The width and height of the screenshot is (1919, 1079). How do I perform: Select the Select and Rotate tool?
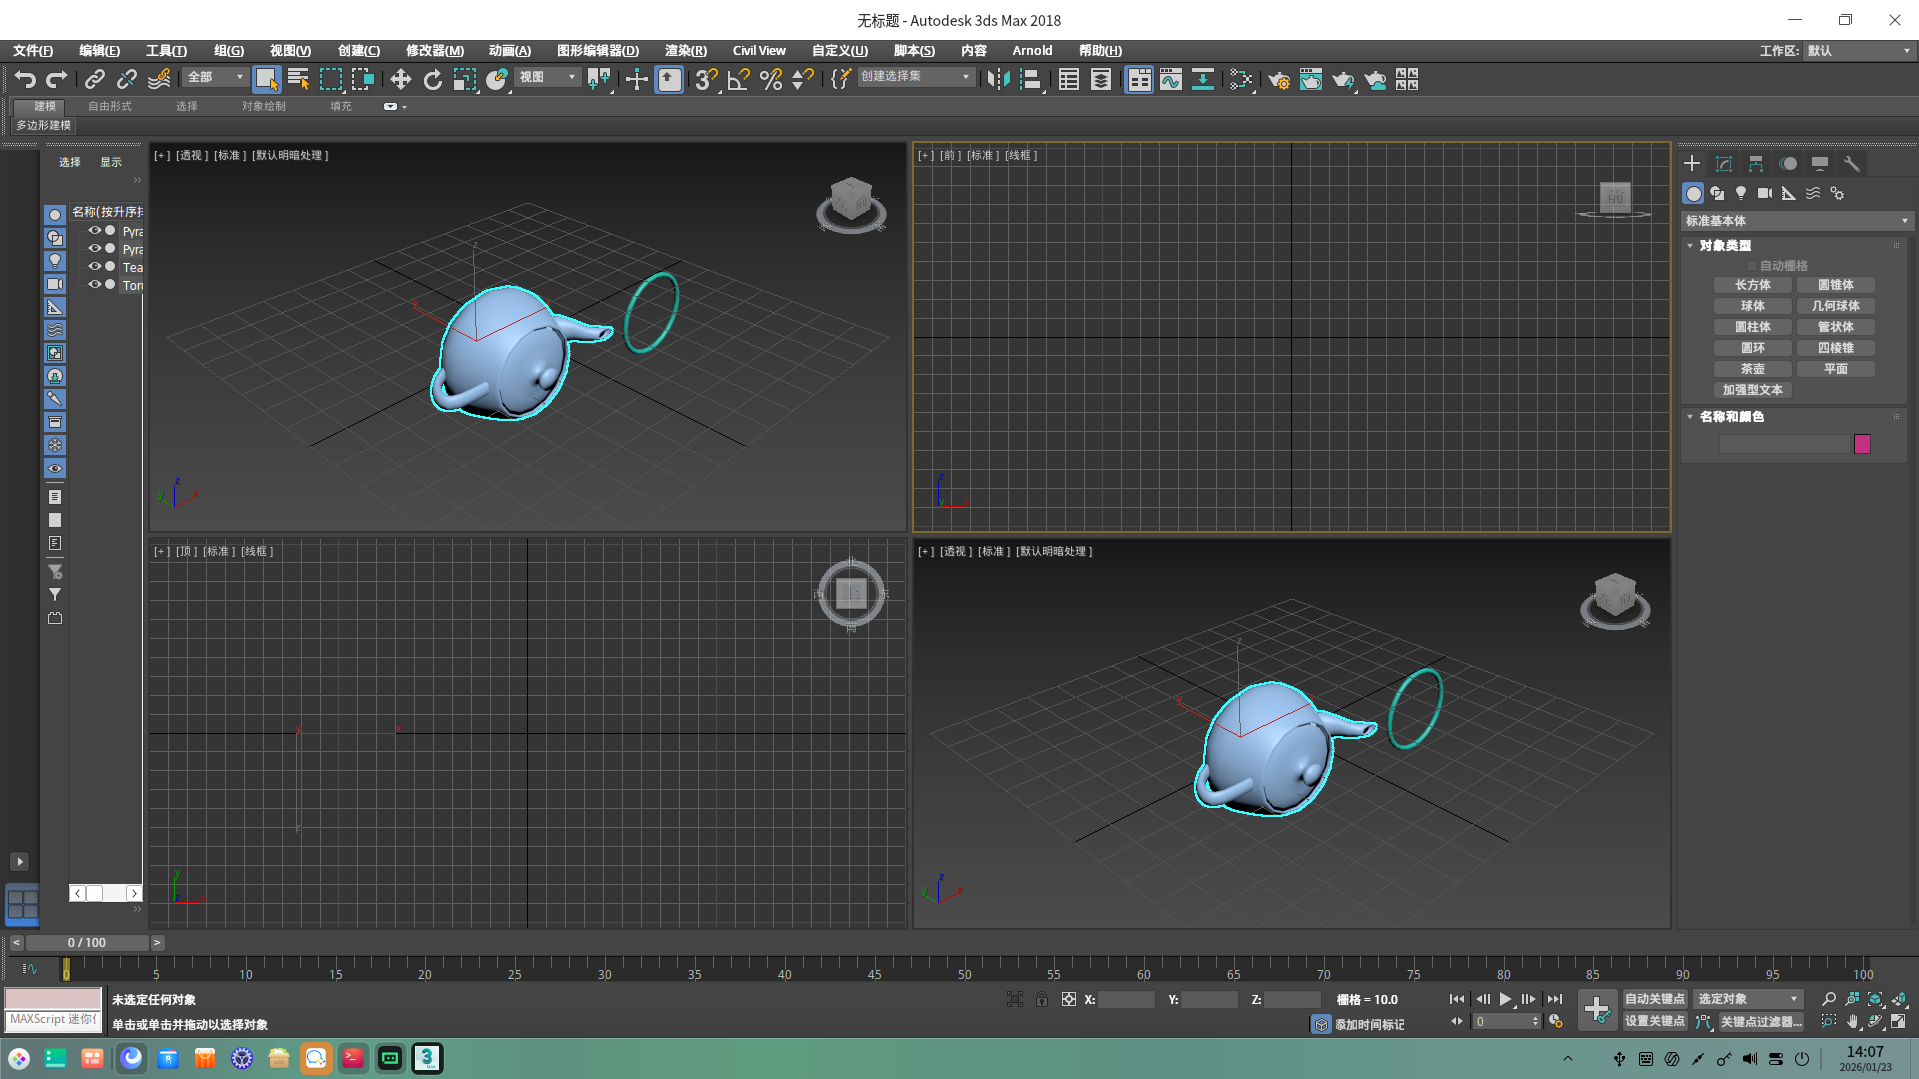[x=432, y=79]
